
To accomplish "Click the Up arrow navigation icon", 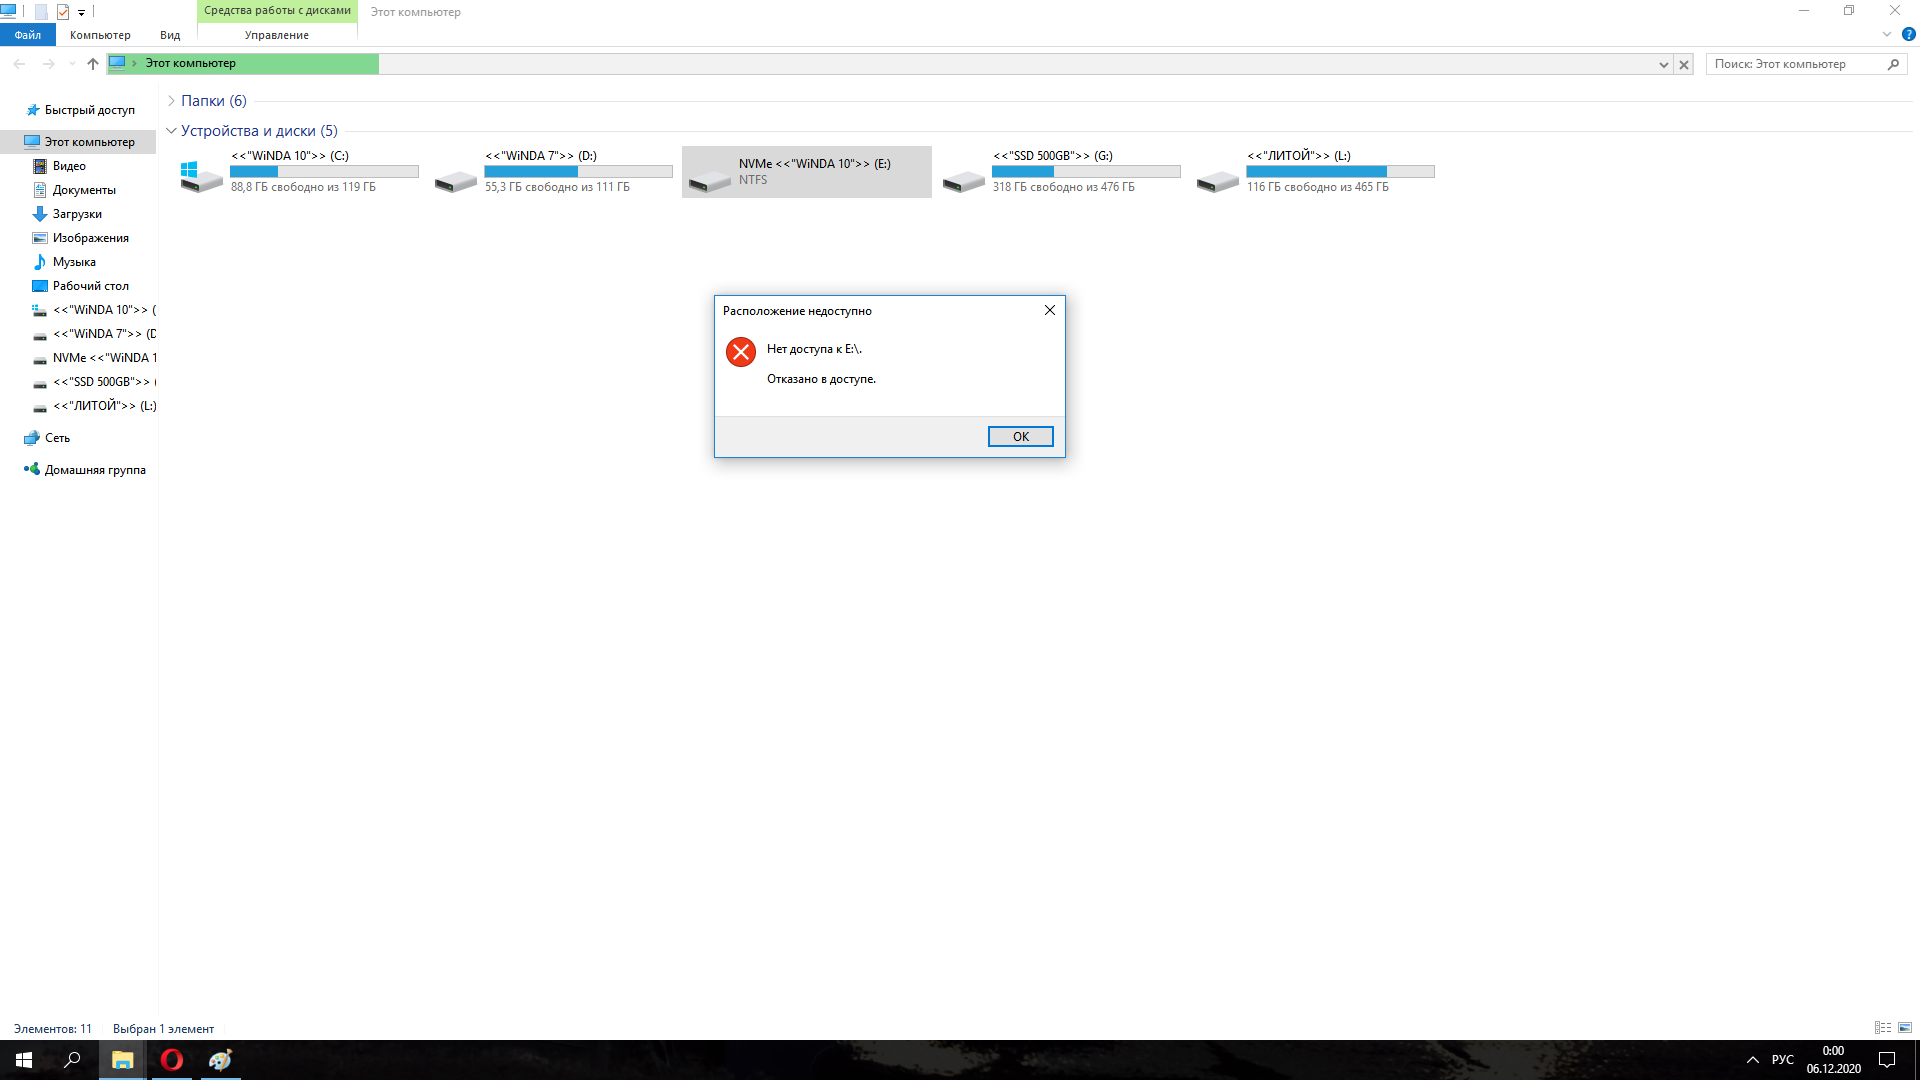I will click(93, 64).
